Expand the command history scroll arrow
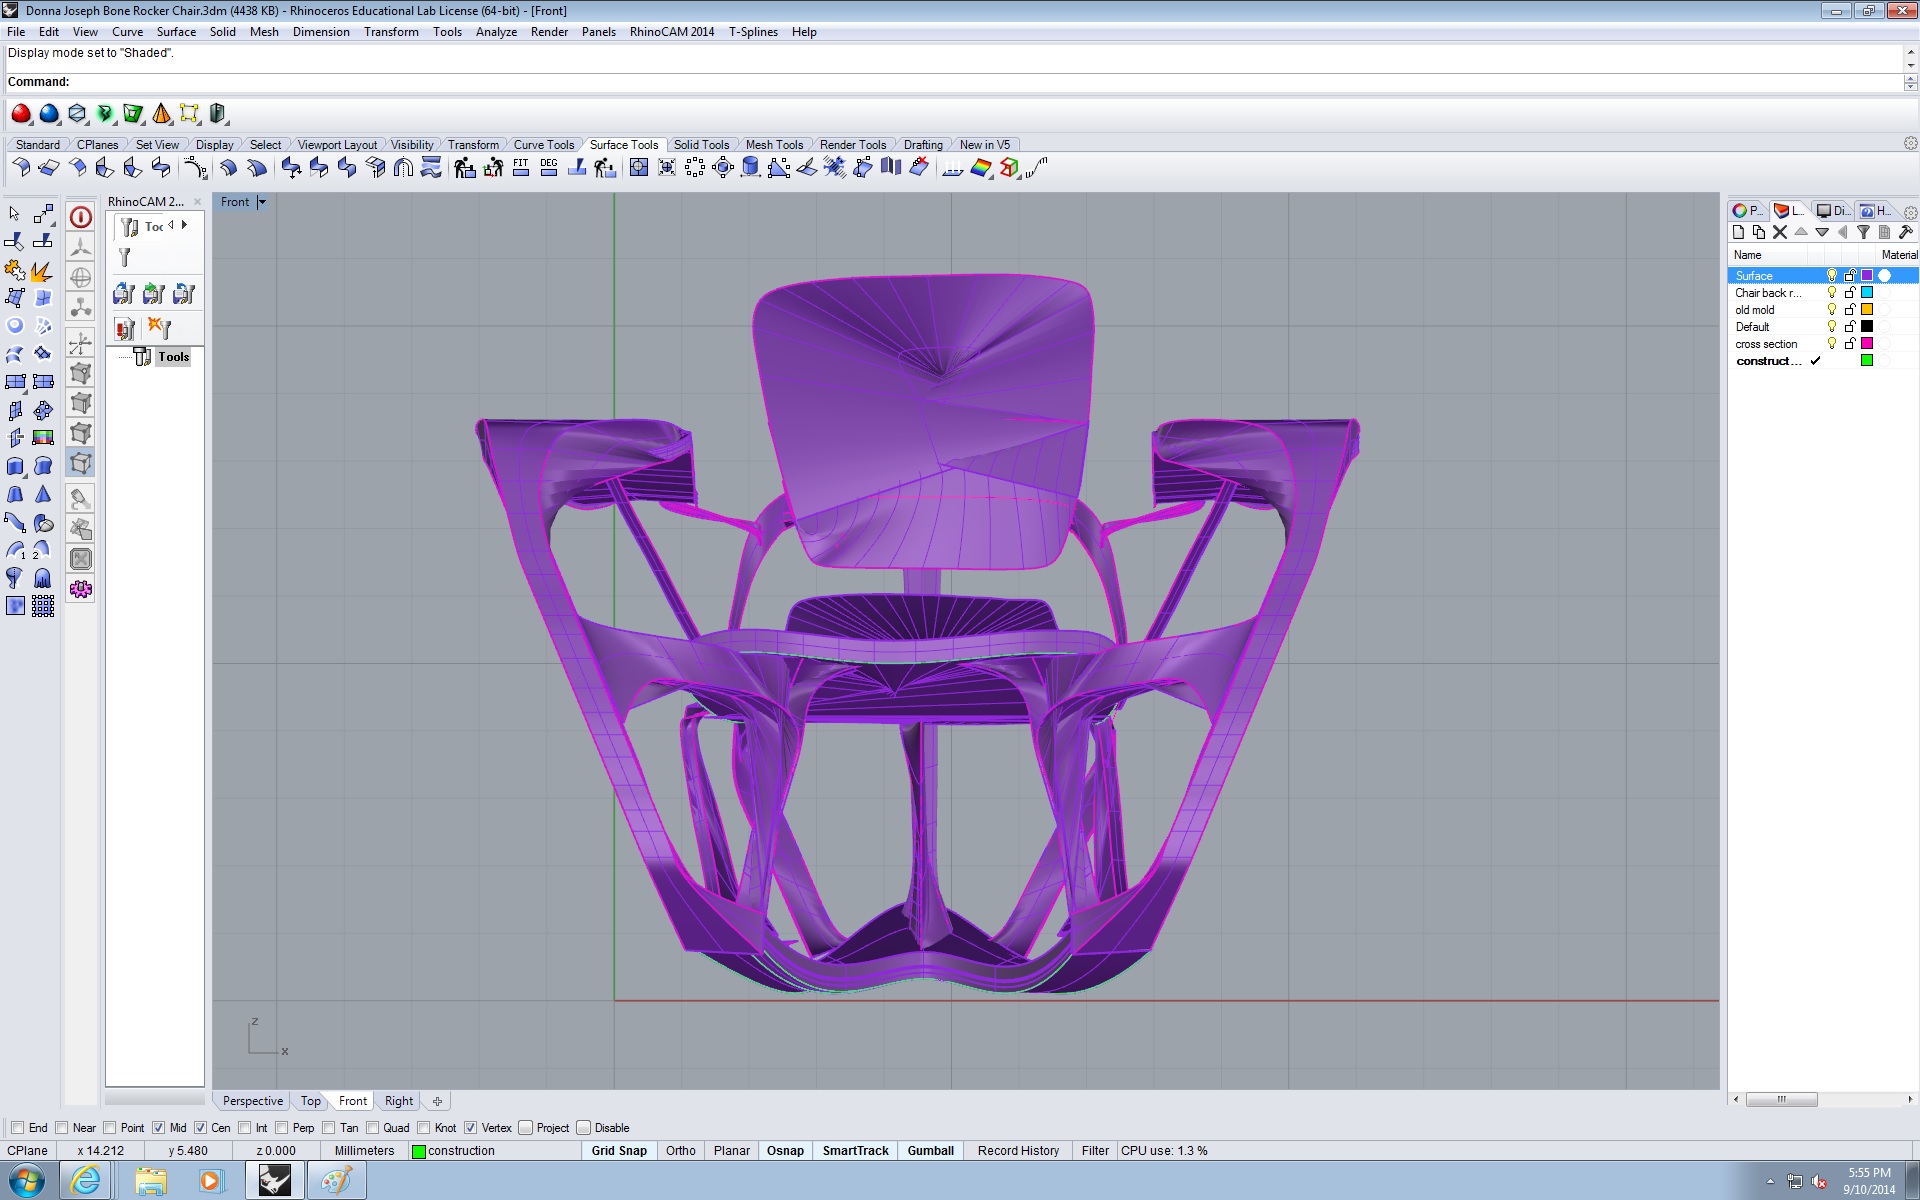Viewport: 1920px width, 1200px height. 1910,66
